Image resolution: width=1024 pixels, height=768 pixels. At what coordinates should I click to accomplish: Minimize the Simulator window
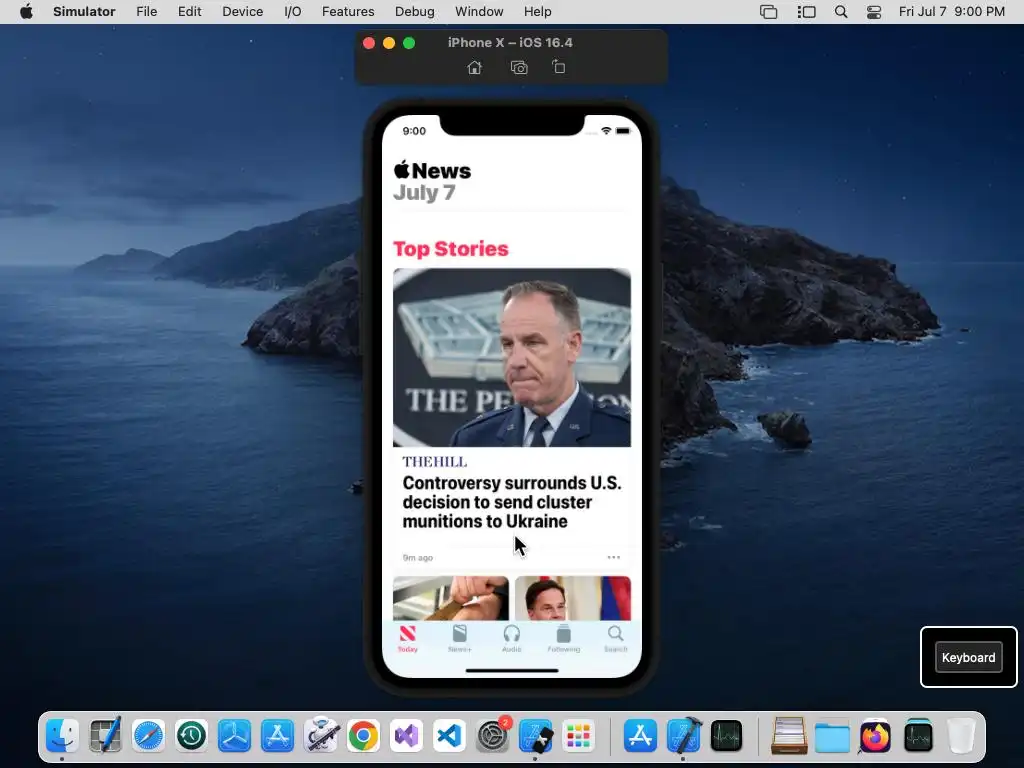click(x=389, y=43)
